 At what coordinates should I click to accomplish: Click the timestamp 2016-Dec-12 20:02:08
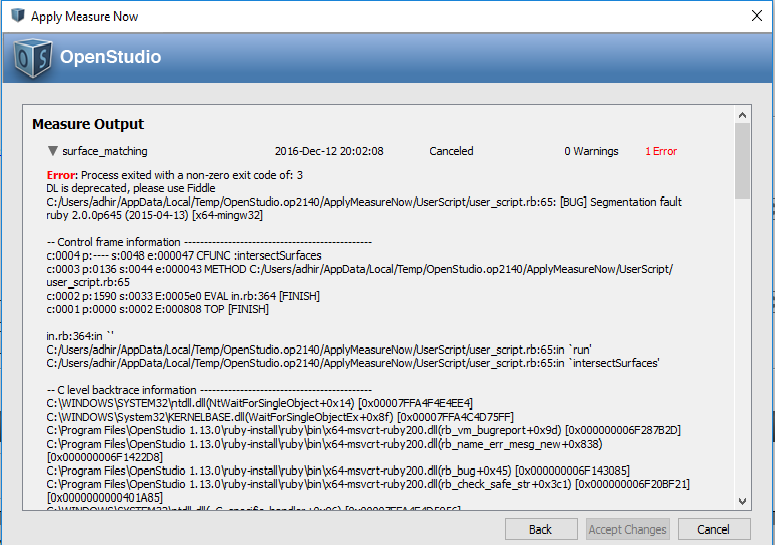329,151
